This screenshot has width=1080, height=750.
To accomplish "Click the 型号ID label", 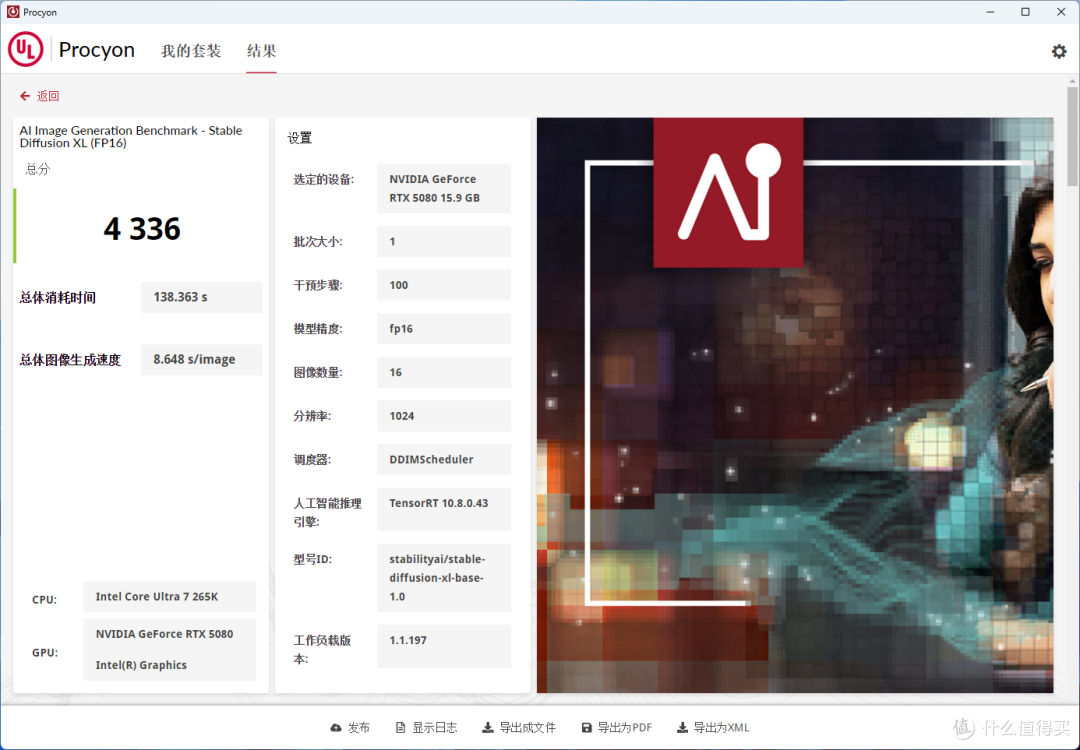I will click(x=313, y=559).
